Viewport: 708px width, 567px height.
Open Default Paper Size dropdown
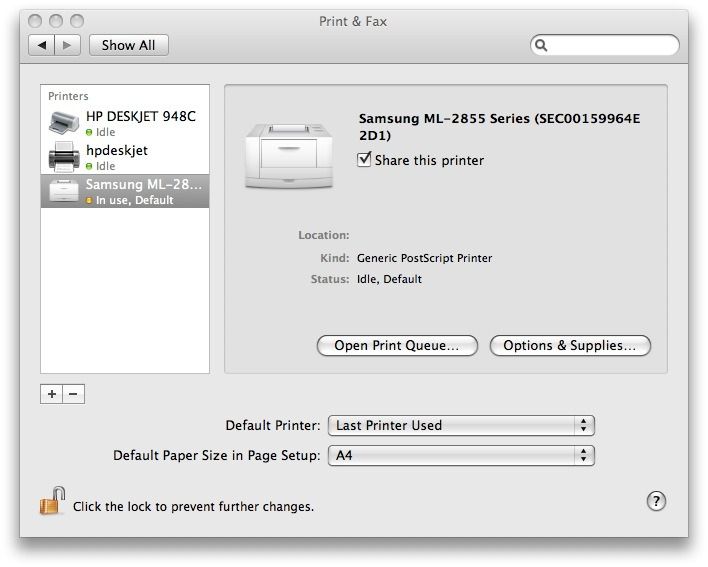click(461, 455)
